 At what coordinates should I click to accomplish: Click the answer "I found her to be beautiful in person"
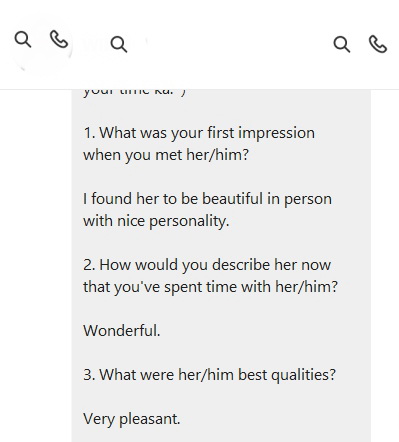click(207, 199)
